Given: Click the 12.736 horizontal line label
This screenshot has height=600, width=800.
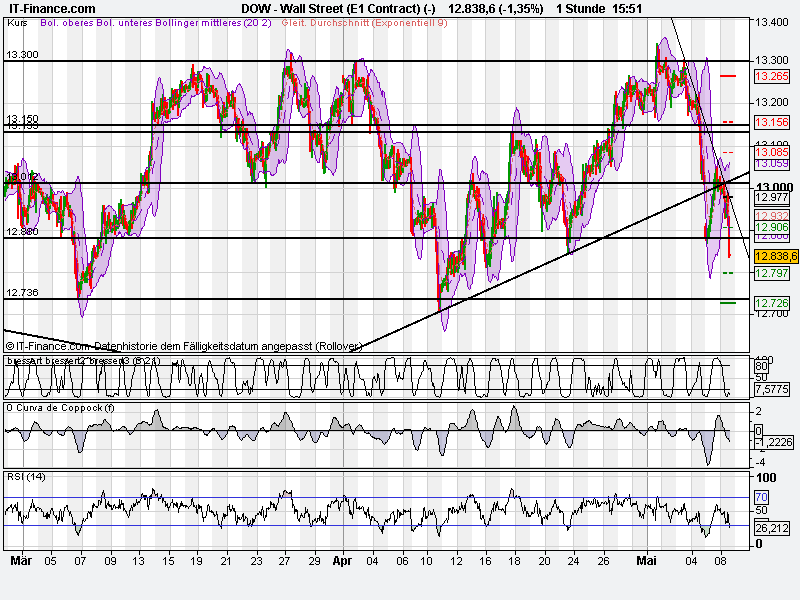Looking at the screenshot, I should 22,293.
